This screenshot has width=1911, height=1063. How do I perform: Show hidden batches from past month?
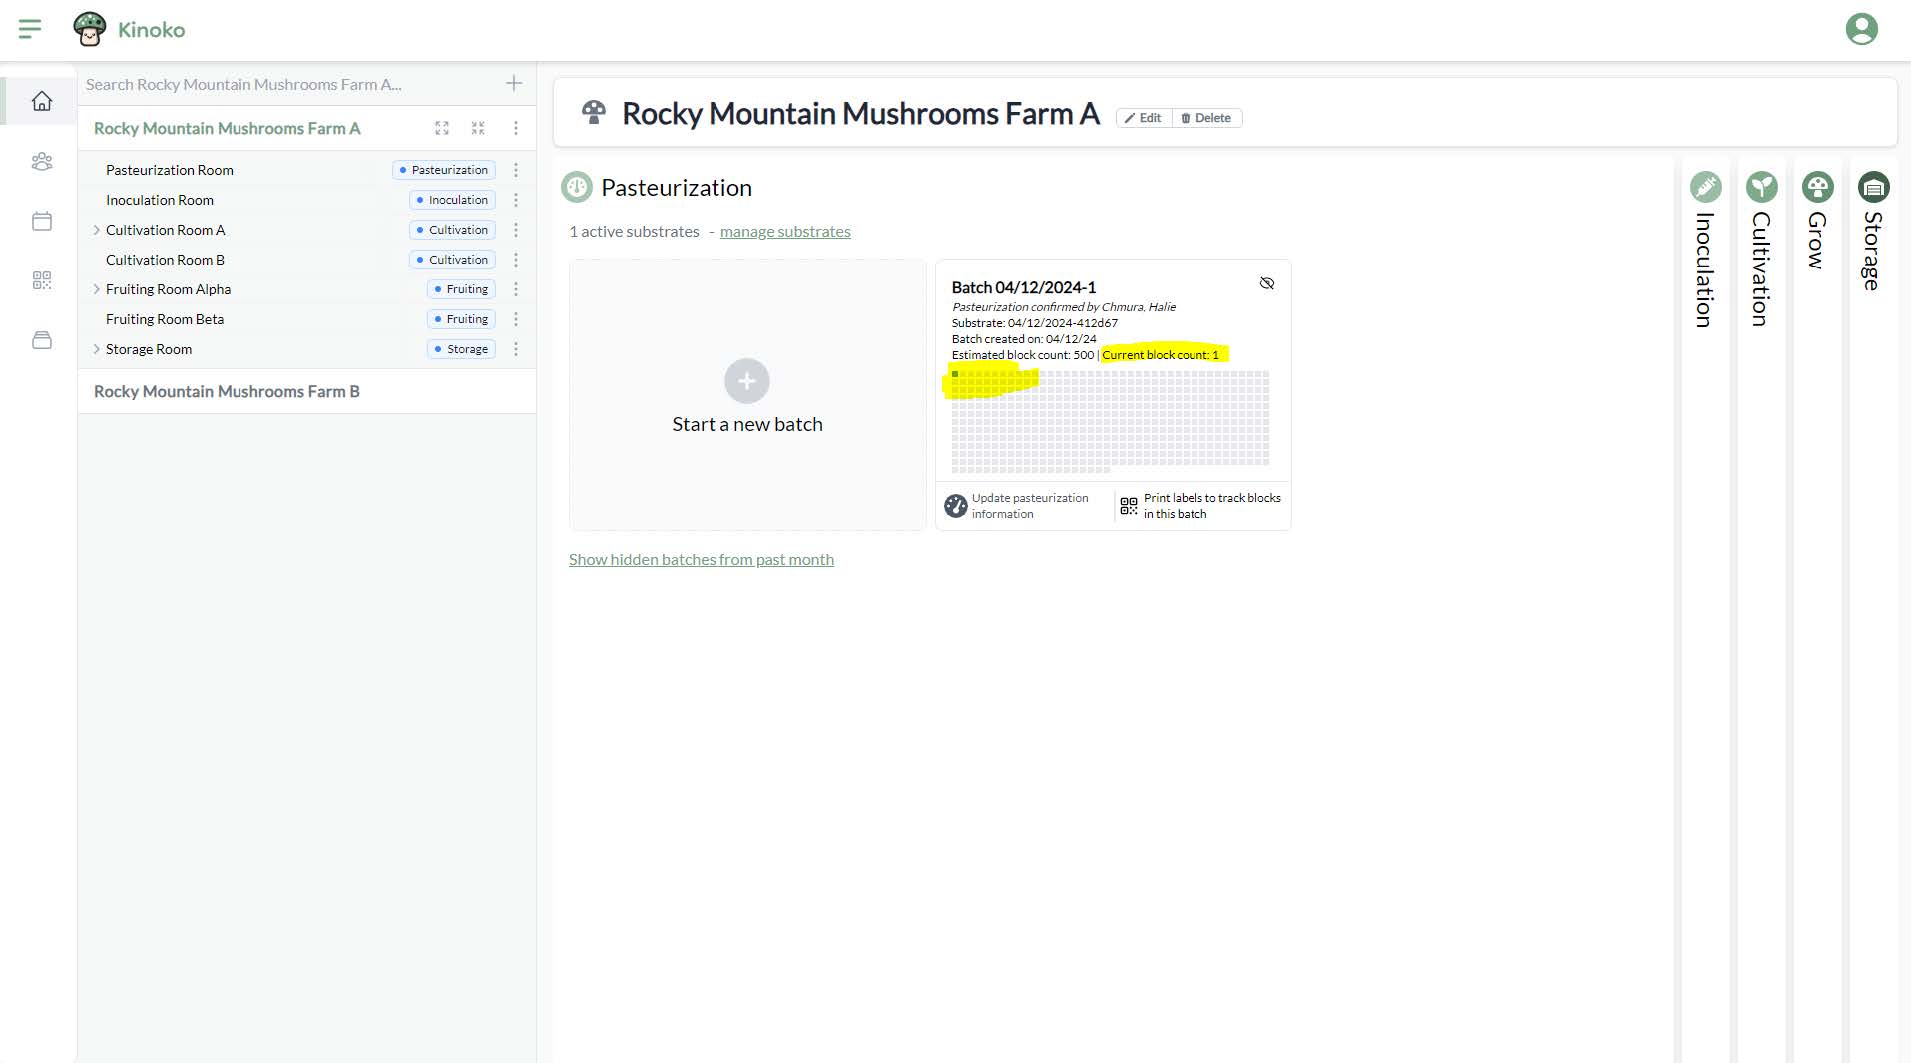(x=701, y=560)
